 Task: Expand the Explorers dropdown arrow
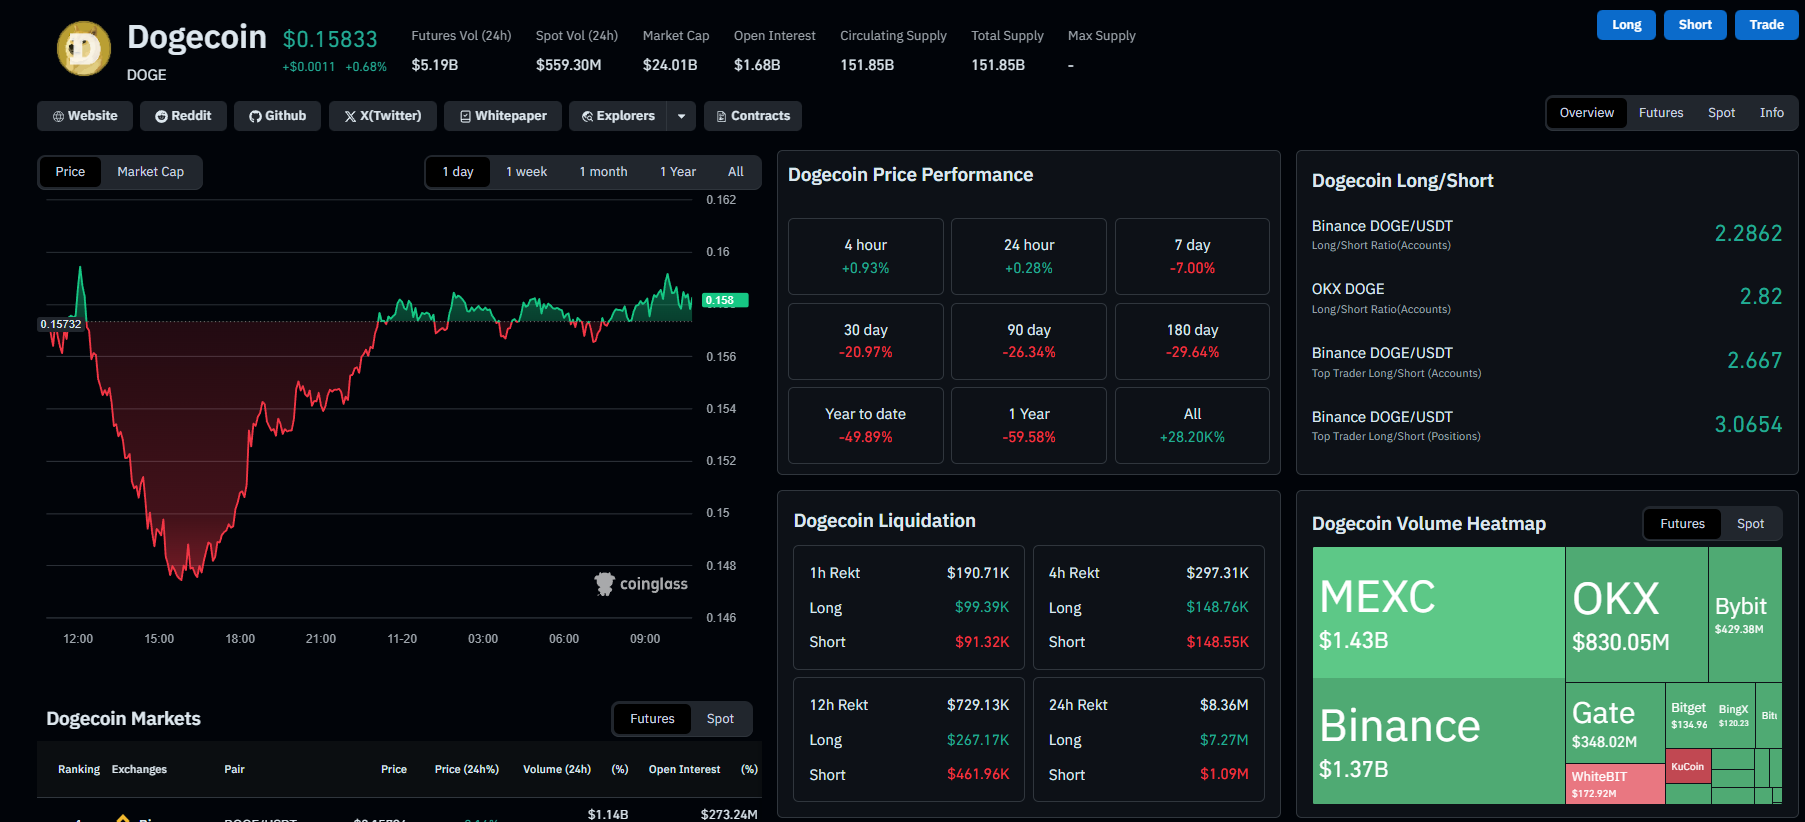(681, 116)
